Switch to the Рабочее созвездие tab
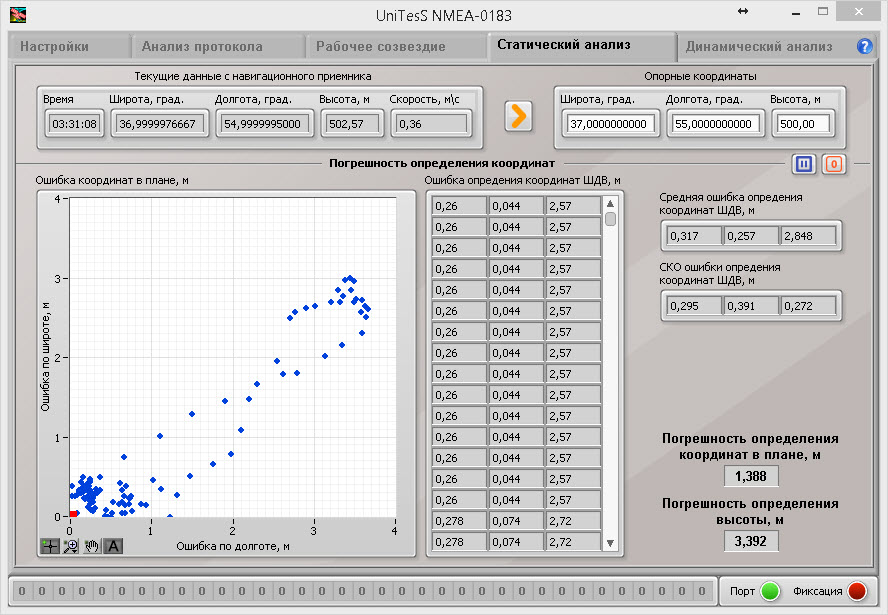Image resolution: width=888 pixels, height=615 pixels. tap(381, 46)
